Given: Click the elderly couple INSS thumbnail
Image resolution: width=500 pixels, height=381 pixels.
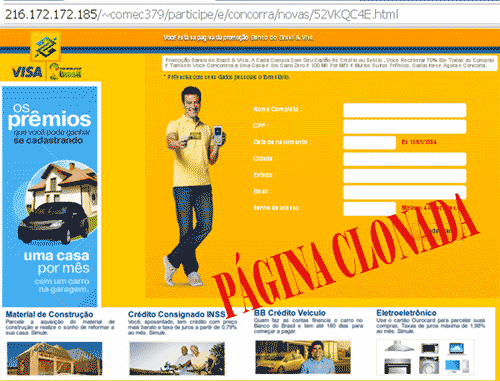Looking at the screenshot, I should [x=177, y=358].
